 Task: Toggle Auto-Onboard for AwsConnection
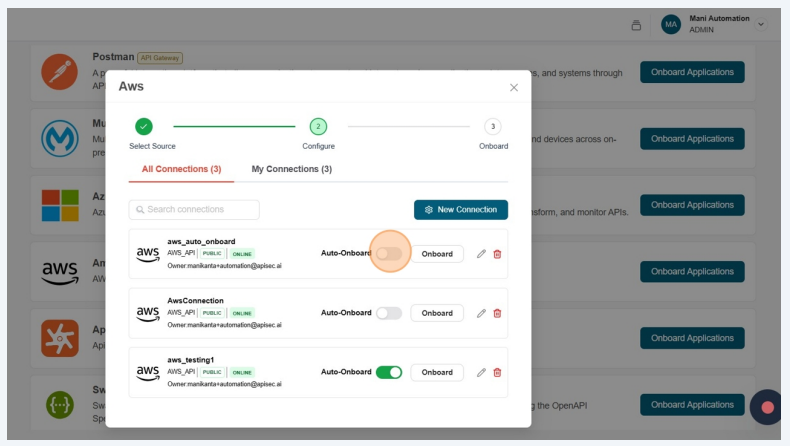pyautogui.click(x=389, y=313)
